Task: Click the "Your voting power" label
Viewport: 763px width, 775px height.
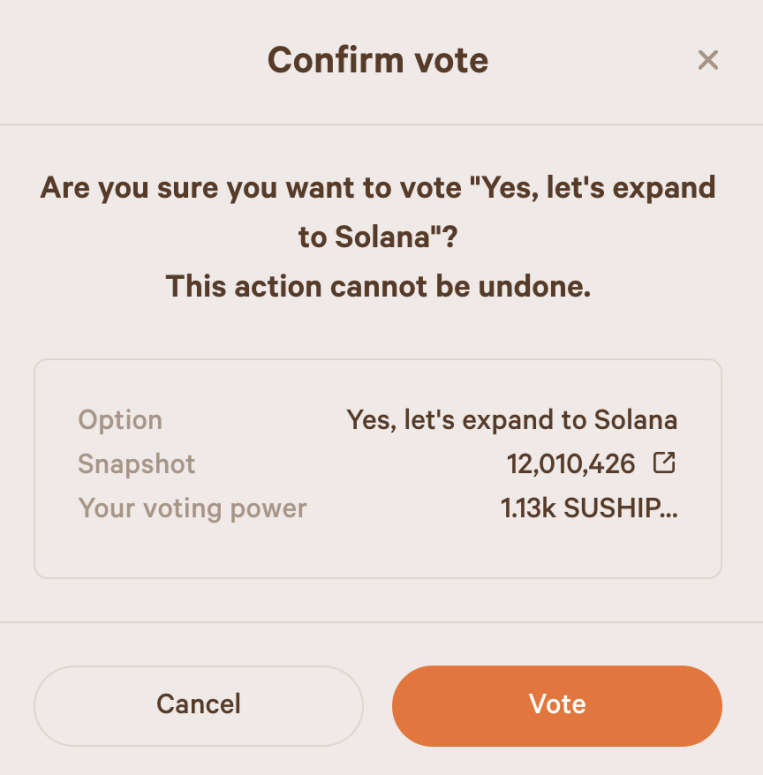Action: [192, 508]
